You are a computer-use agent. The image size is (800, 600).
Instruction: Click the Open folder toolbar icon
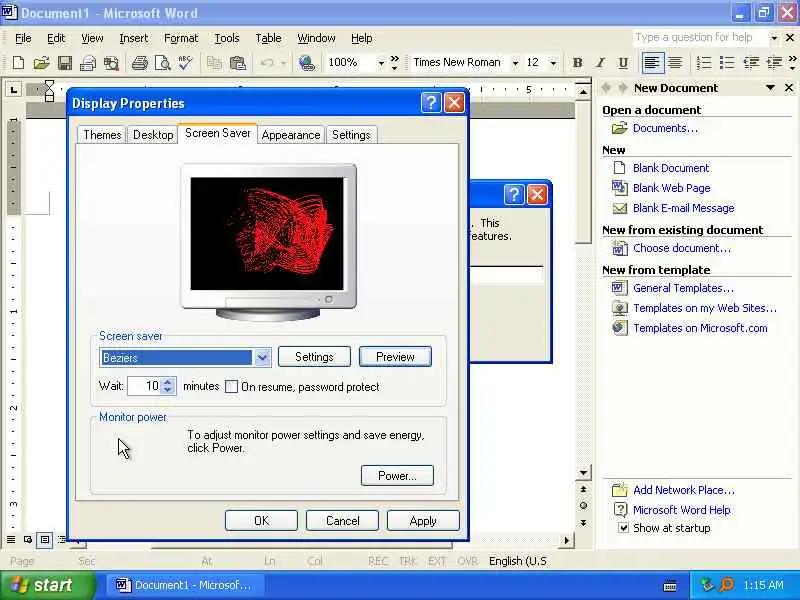pyautogui.click(x=41, y=63)
